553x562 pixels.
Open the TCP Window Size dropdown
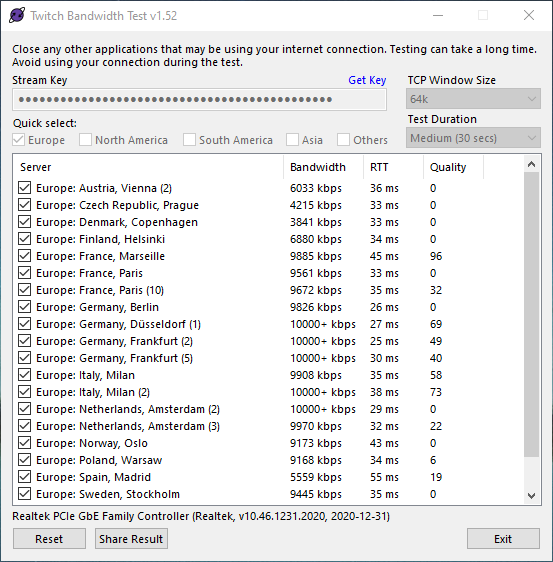pos(473,99)
